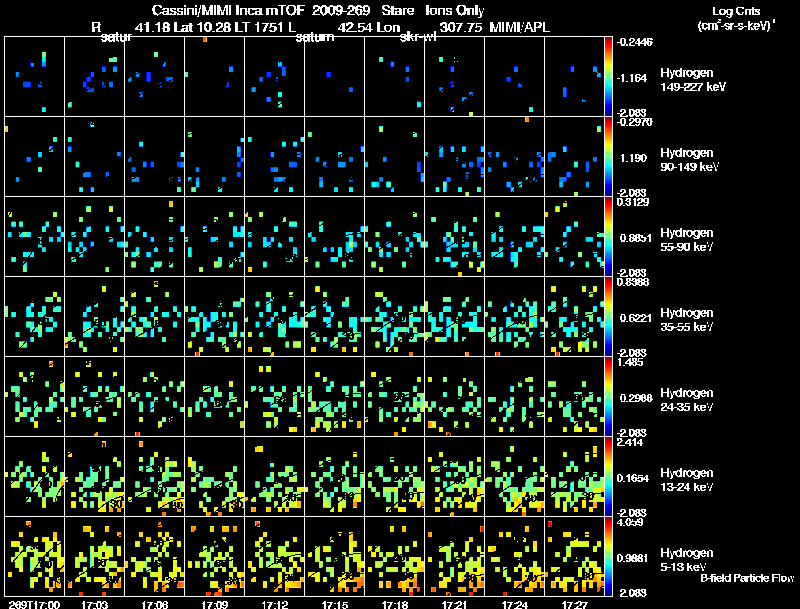The image size is (800, 609).
Task: Click the Hydrogen 24-35 keV row label
Action: pos(688,400)
